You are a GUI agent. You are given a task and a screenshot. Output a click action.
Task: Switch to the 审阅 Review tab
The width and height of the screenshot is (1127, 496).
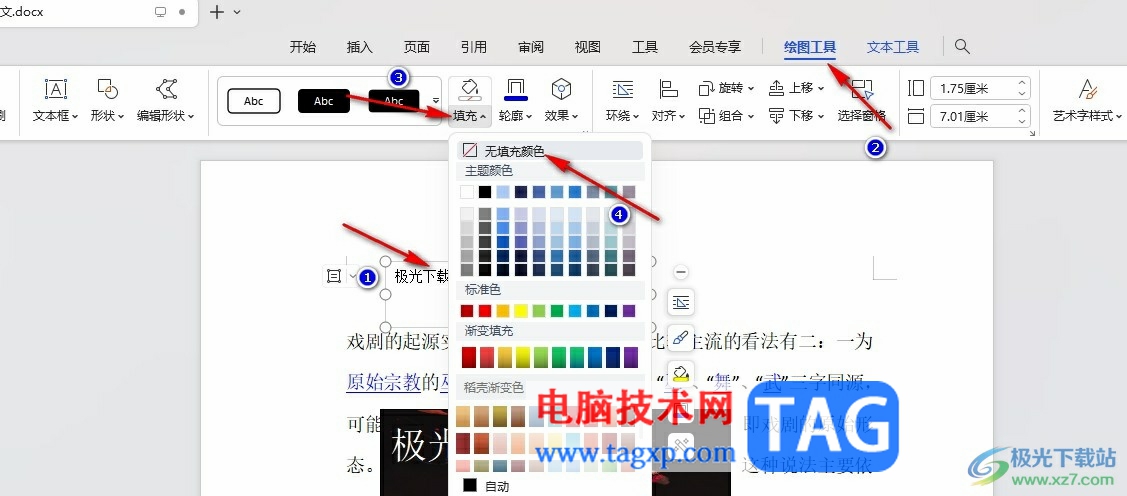point(530,47)
